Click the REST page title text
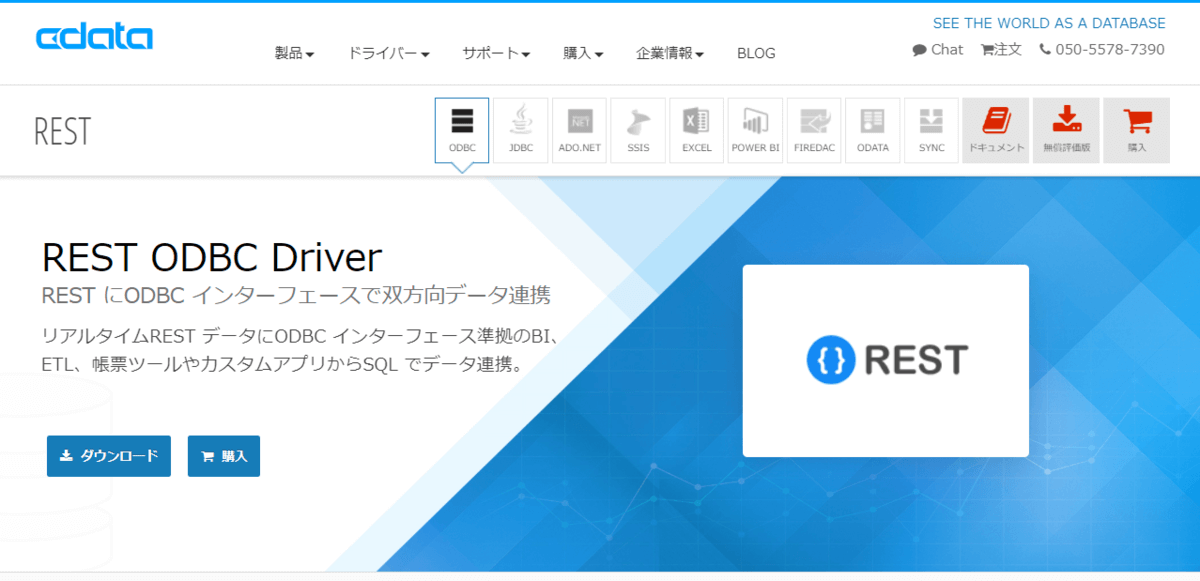This screenshot has height=581, width=1200. (62, 131)
